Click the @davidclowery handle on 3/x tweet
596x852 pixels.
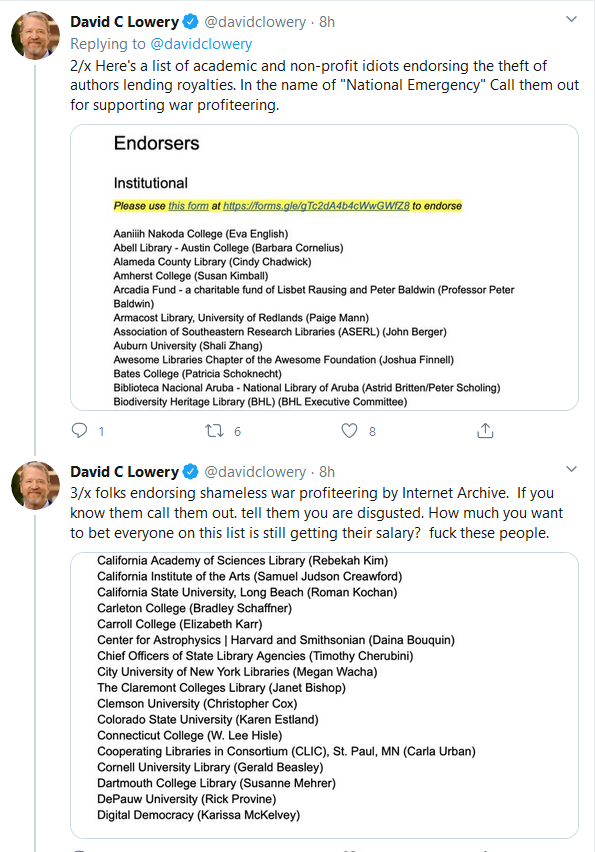(255, 472)
